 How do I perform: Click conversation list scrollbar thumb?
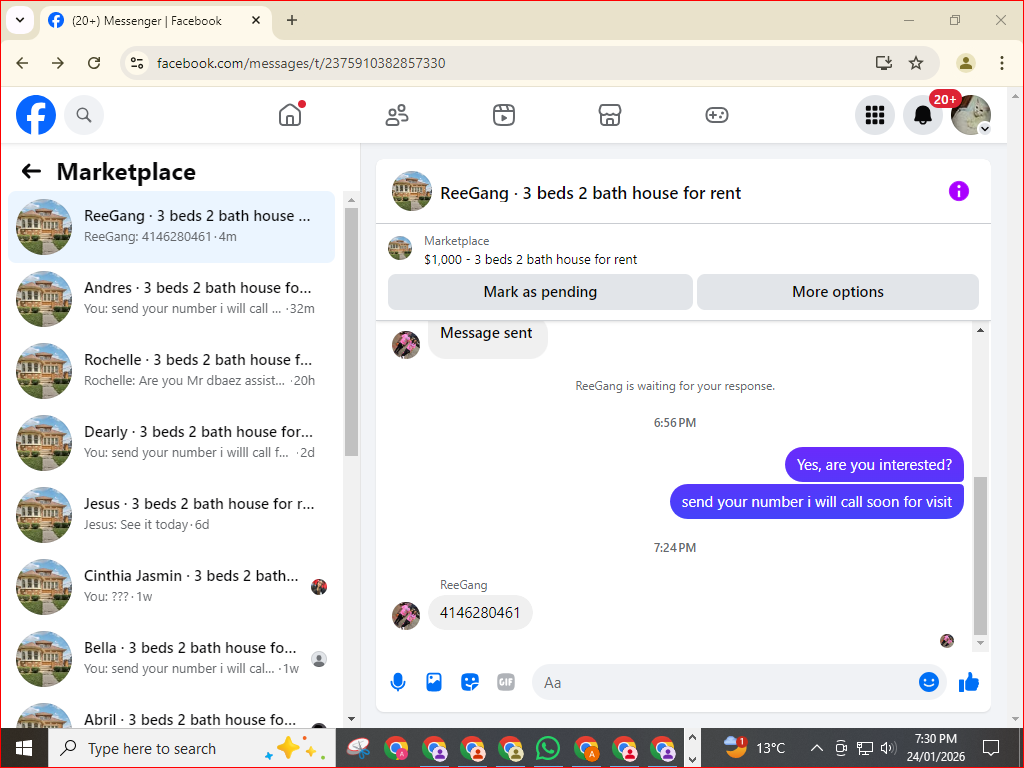click(x=351, y=332)
